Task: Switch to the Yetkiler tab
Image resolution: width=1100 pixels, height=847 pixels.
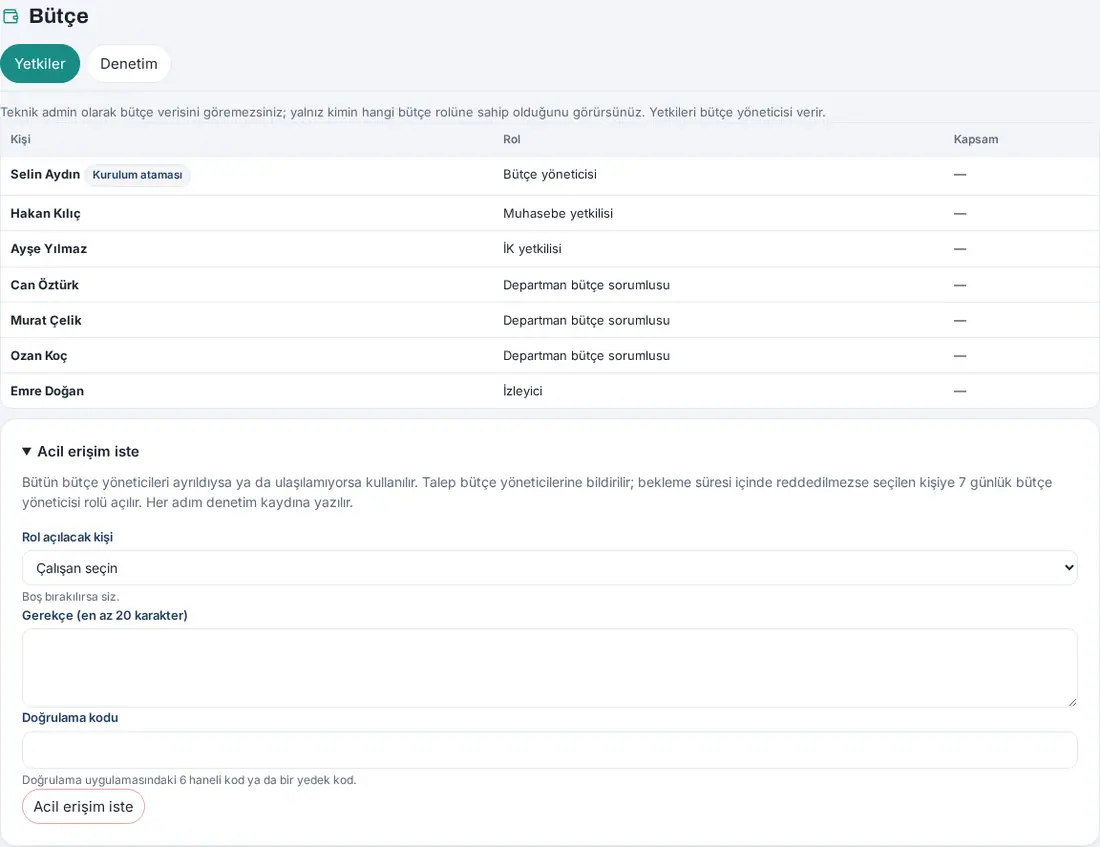Action: (40, 64)
